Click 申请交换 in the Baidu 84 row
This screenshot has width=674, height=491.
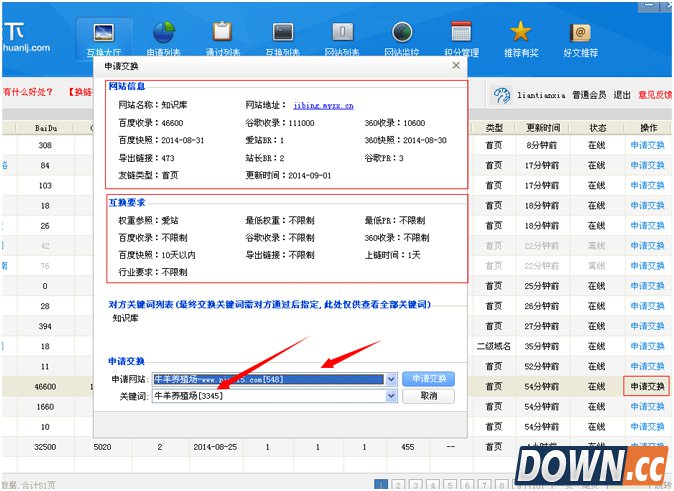click(x=647, y=166)
